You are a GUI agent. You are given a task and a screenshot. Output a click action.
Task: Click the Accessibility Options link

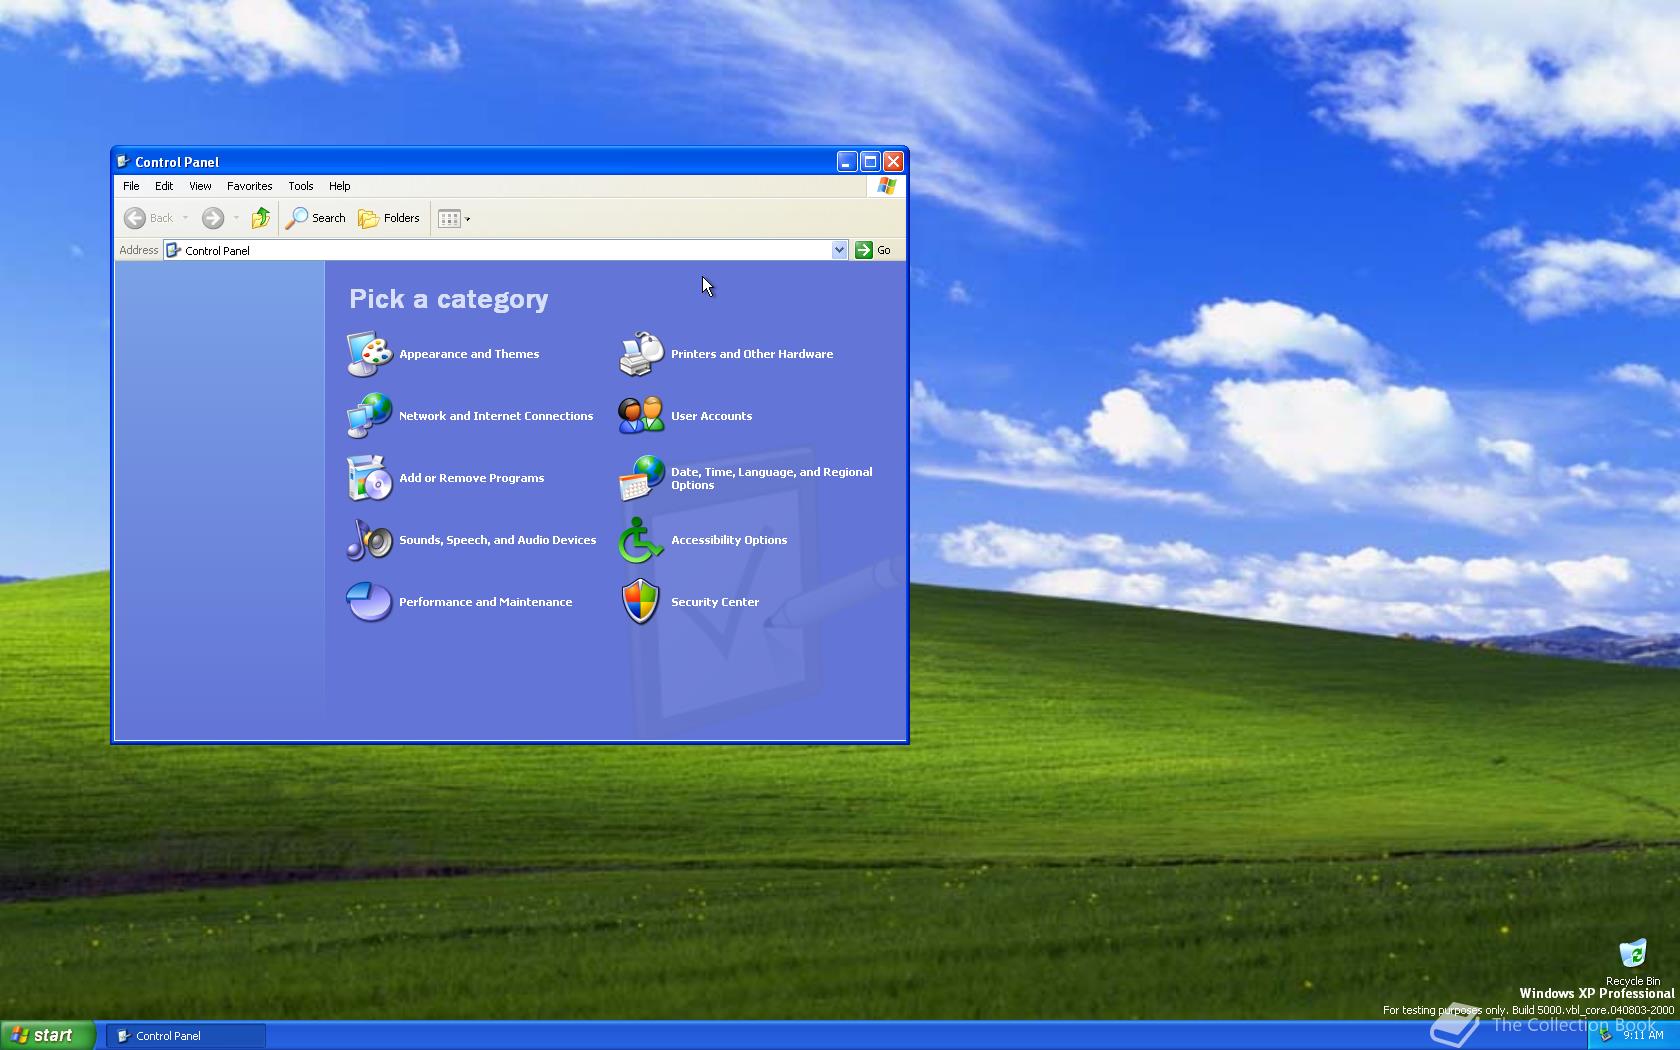point(729,540)
